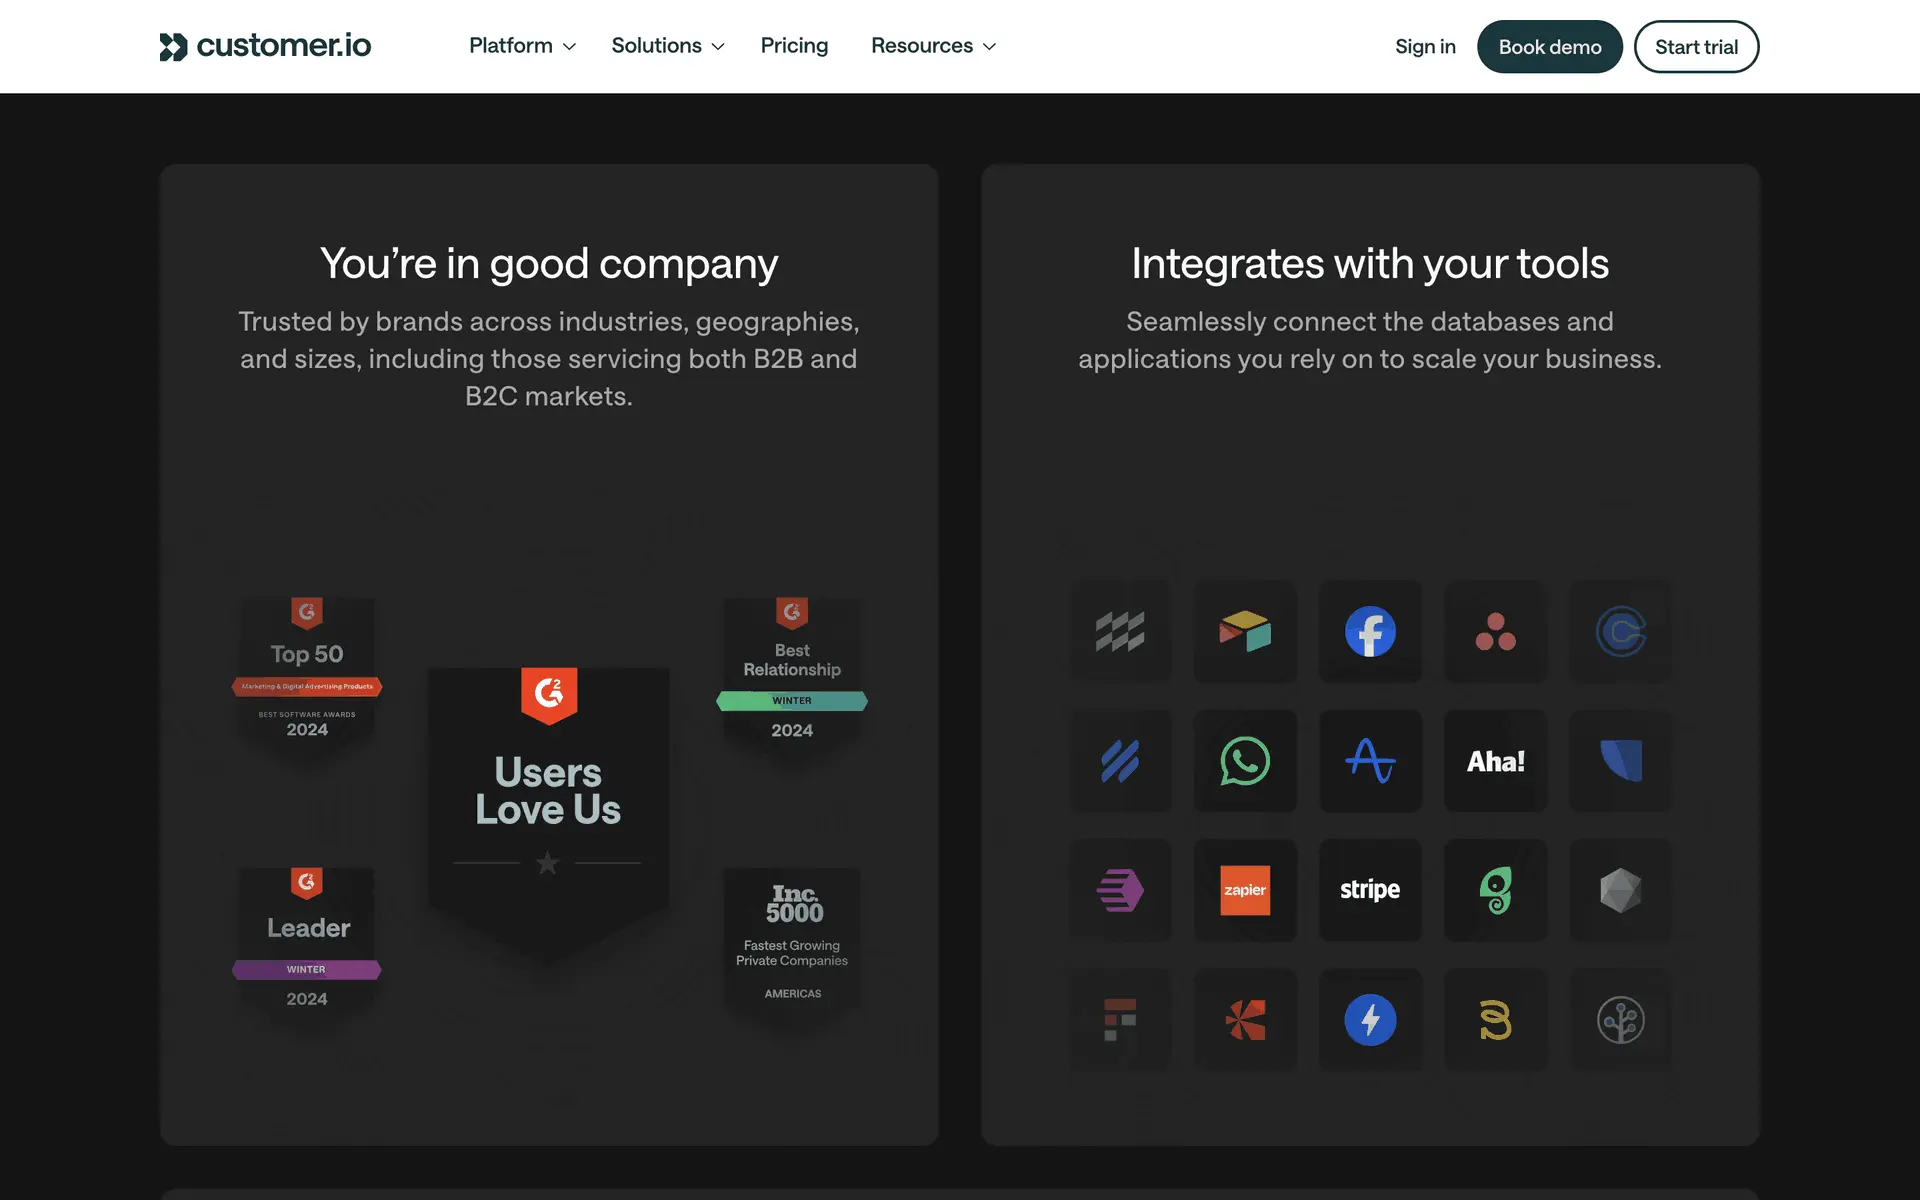The image size is (1920, 1200).
Task: Click the Users Love Us G2 badge
Action: (x=548, y=790)
